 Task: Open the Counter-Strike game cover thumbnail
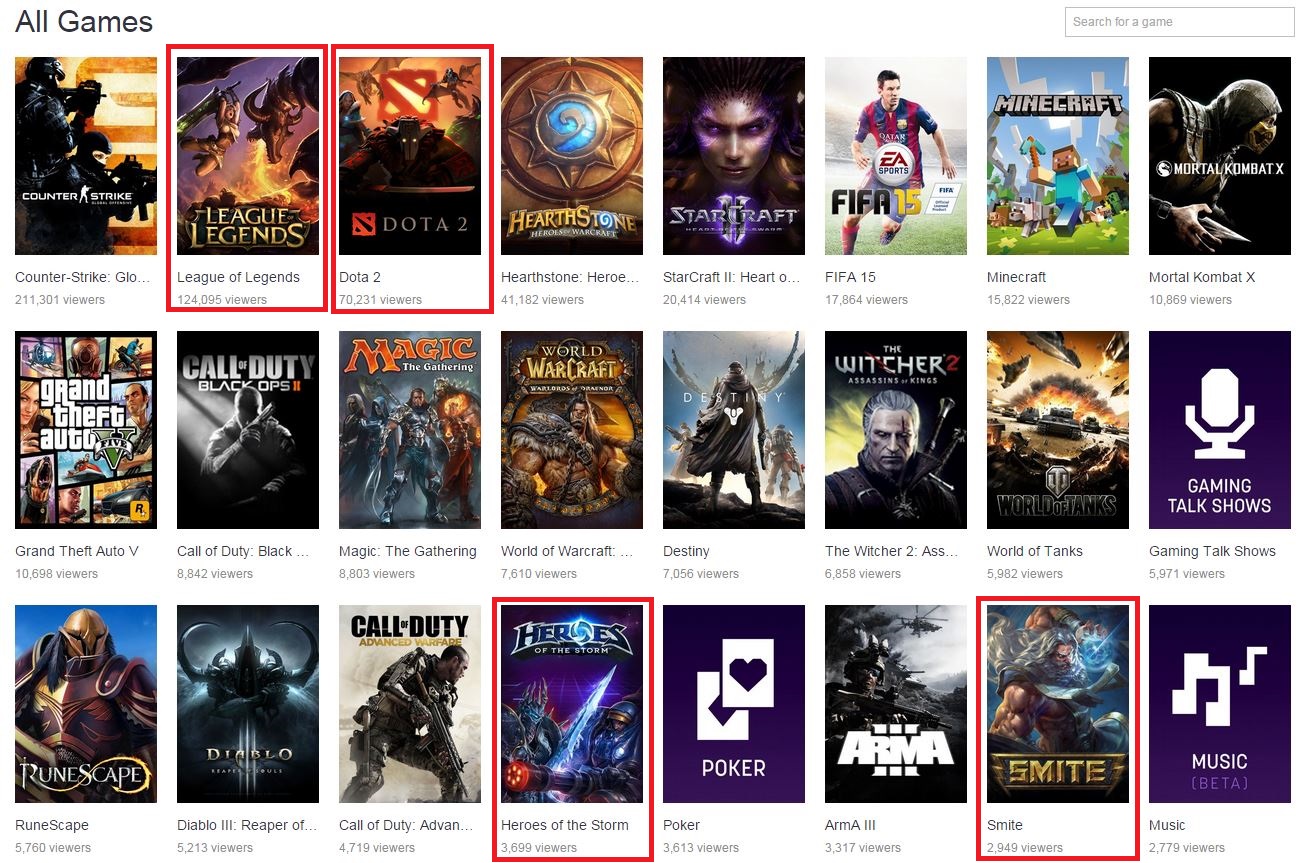tap(86, 156)
